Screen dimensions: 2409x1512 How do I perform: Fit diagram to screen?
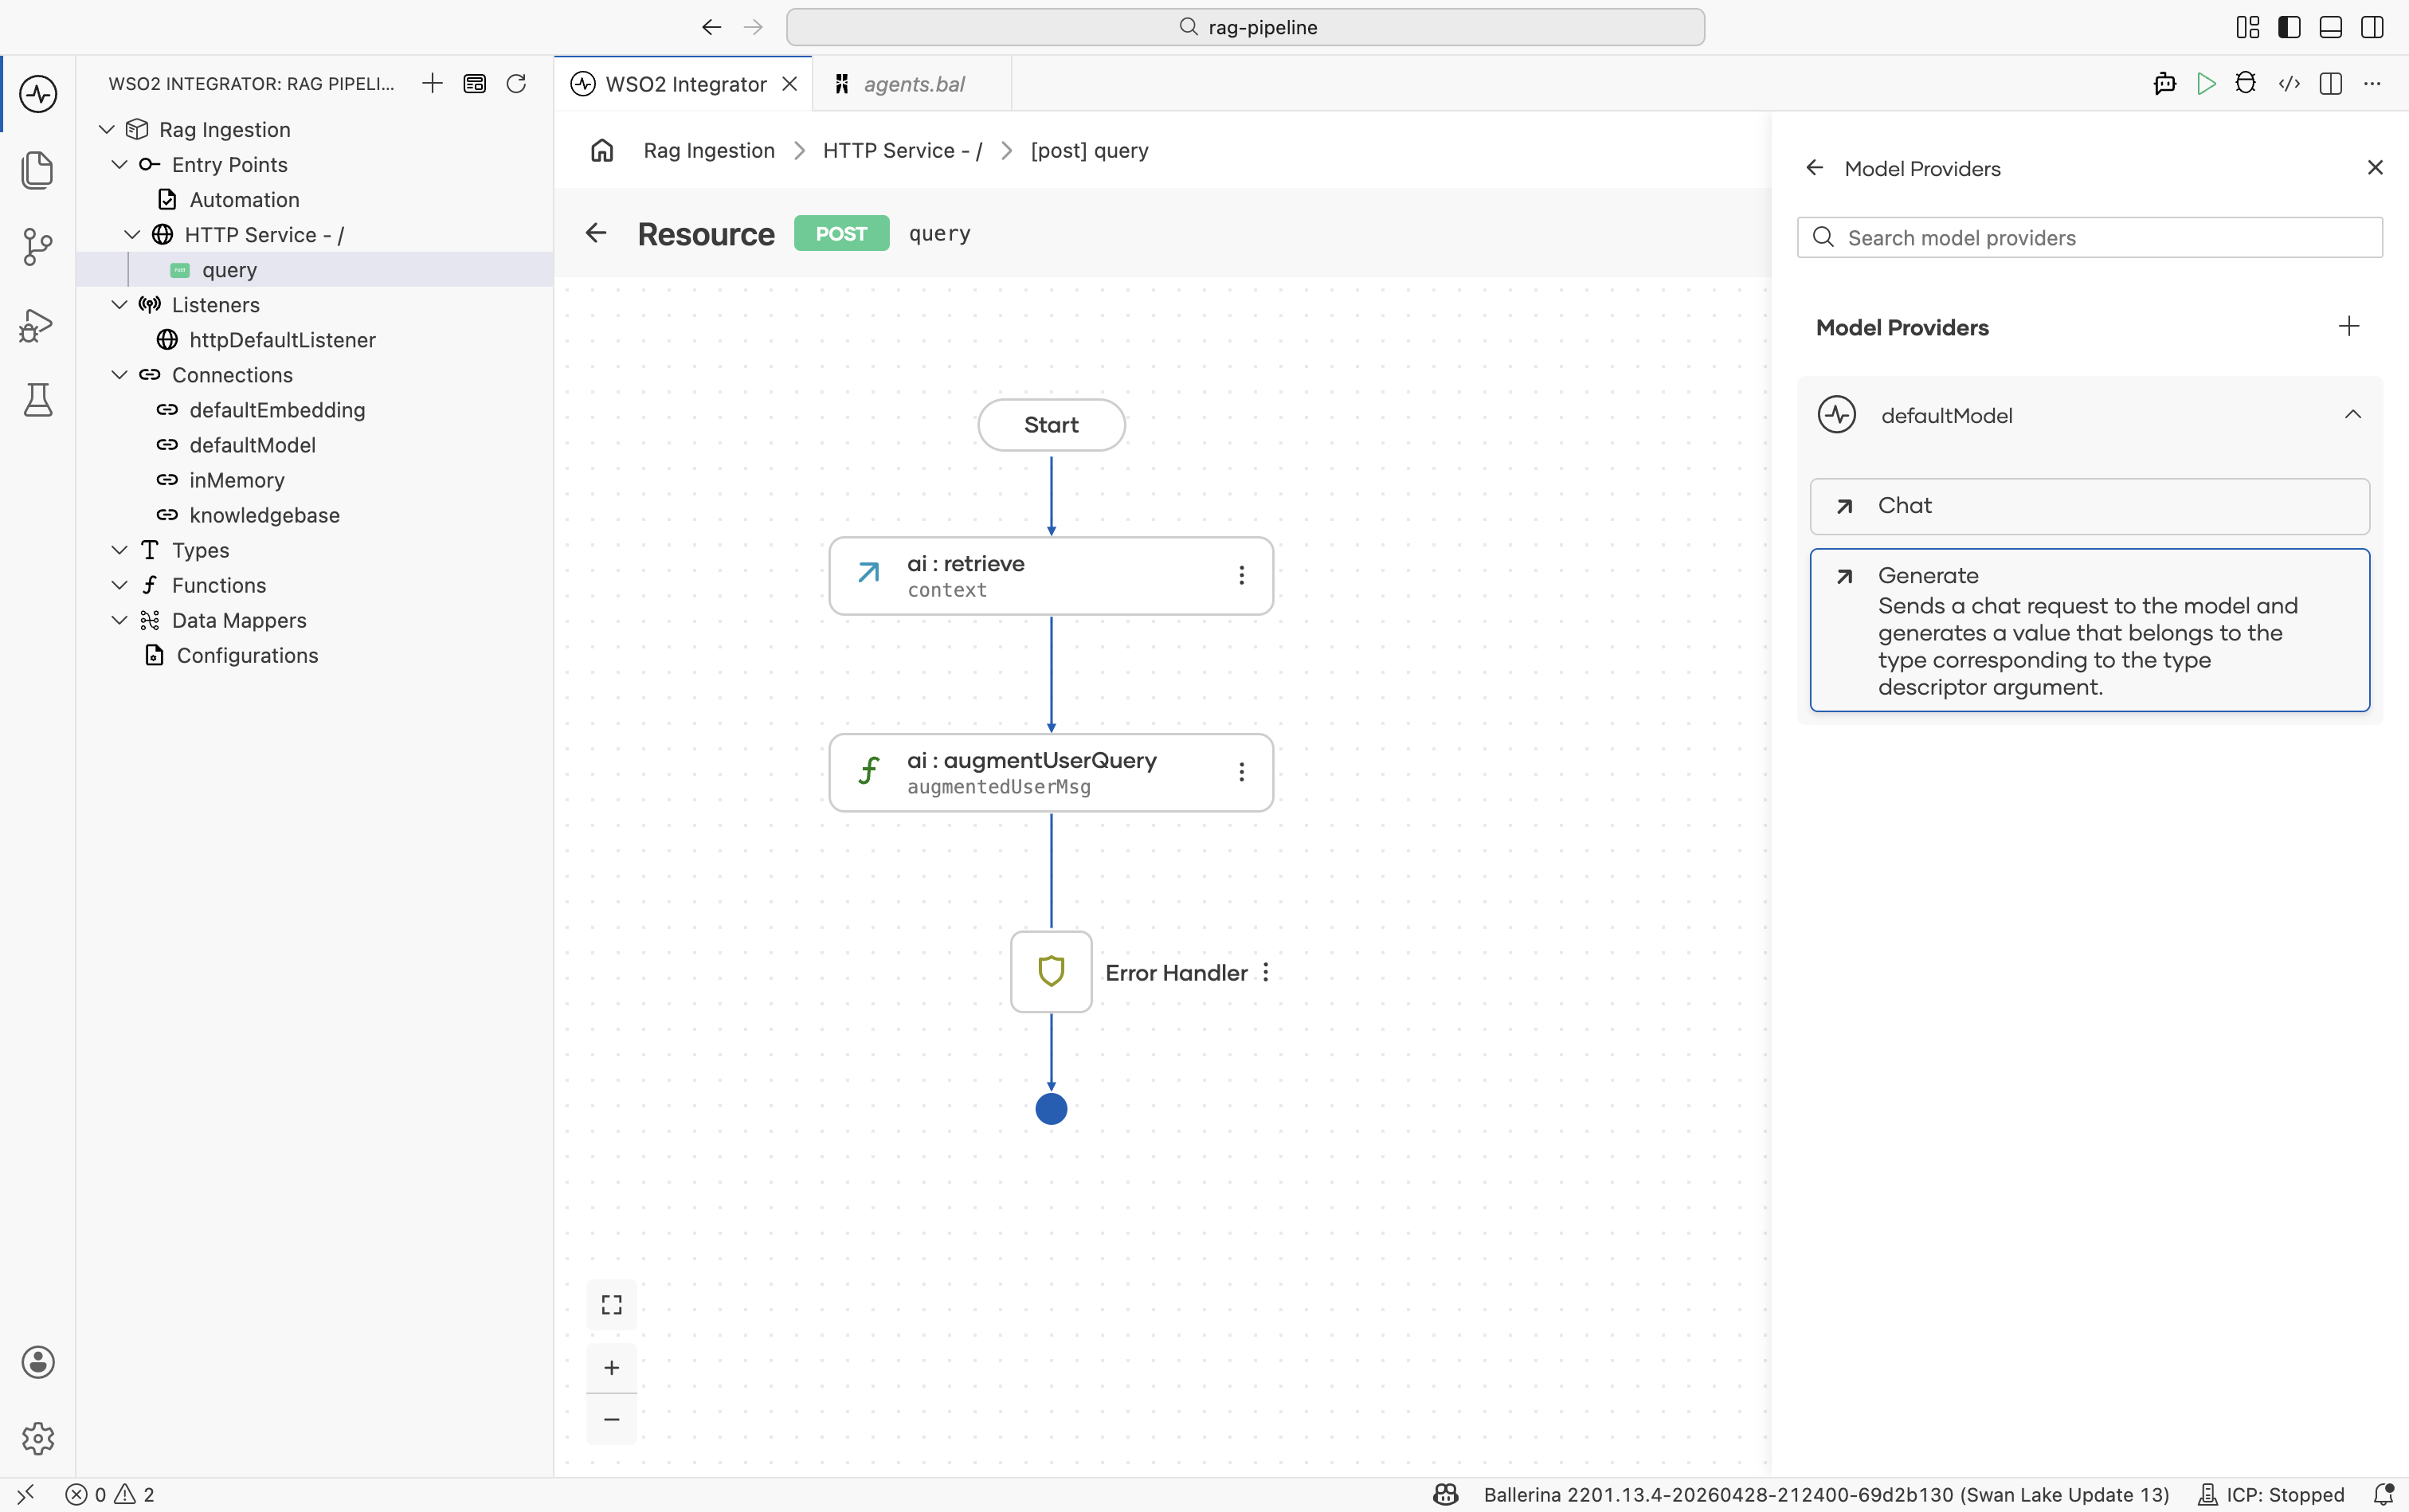tap(612, 1305)
